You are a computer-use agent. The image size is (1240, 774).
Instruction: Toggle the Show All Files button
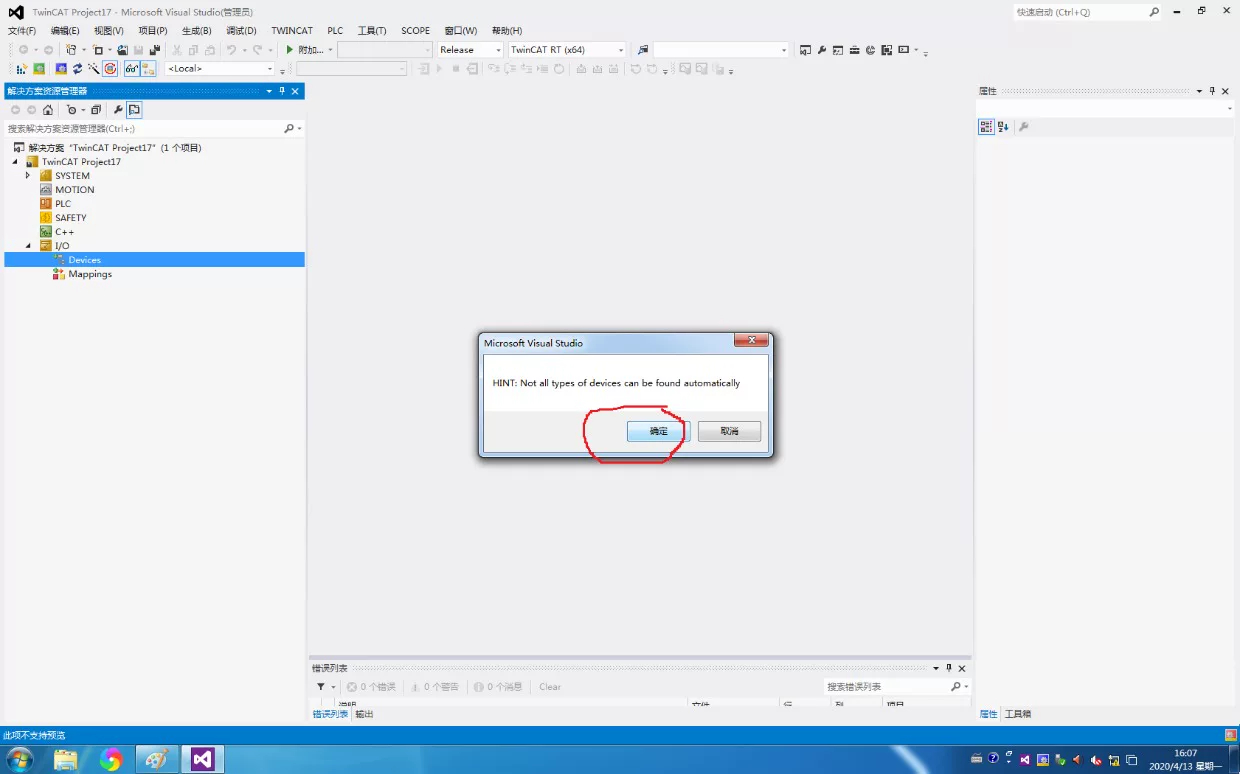[x=134, y=110]
